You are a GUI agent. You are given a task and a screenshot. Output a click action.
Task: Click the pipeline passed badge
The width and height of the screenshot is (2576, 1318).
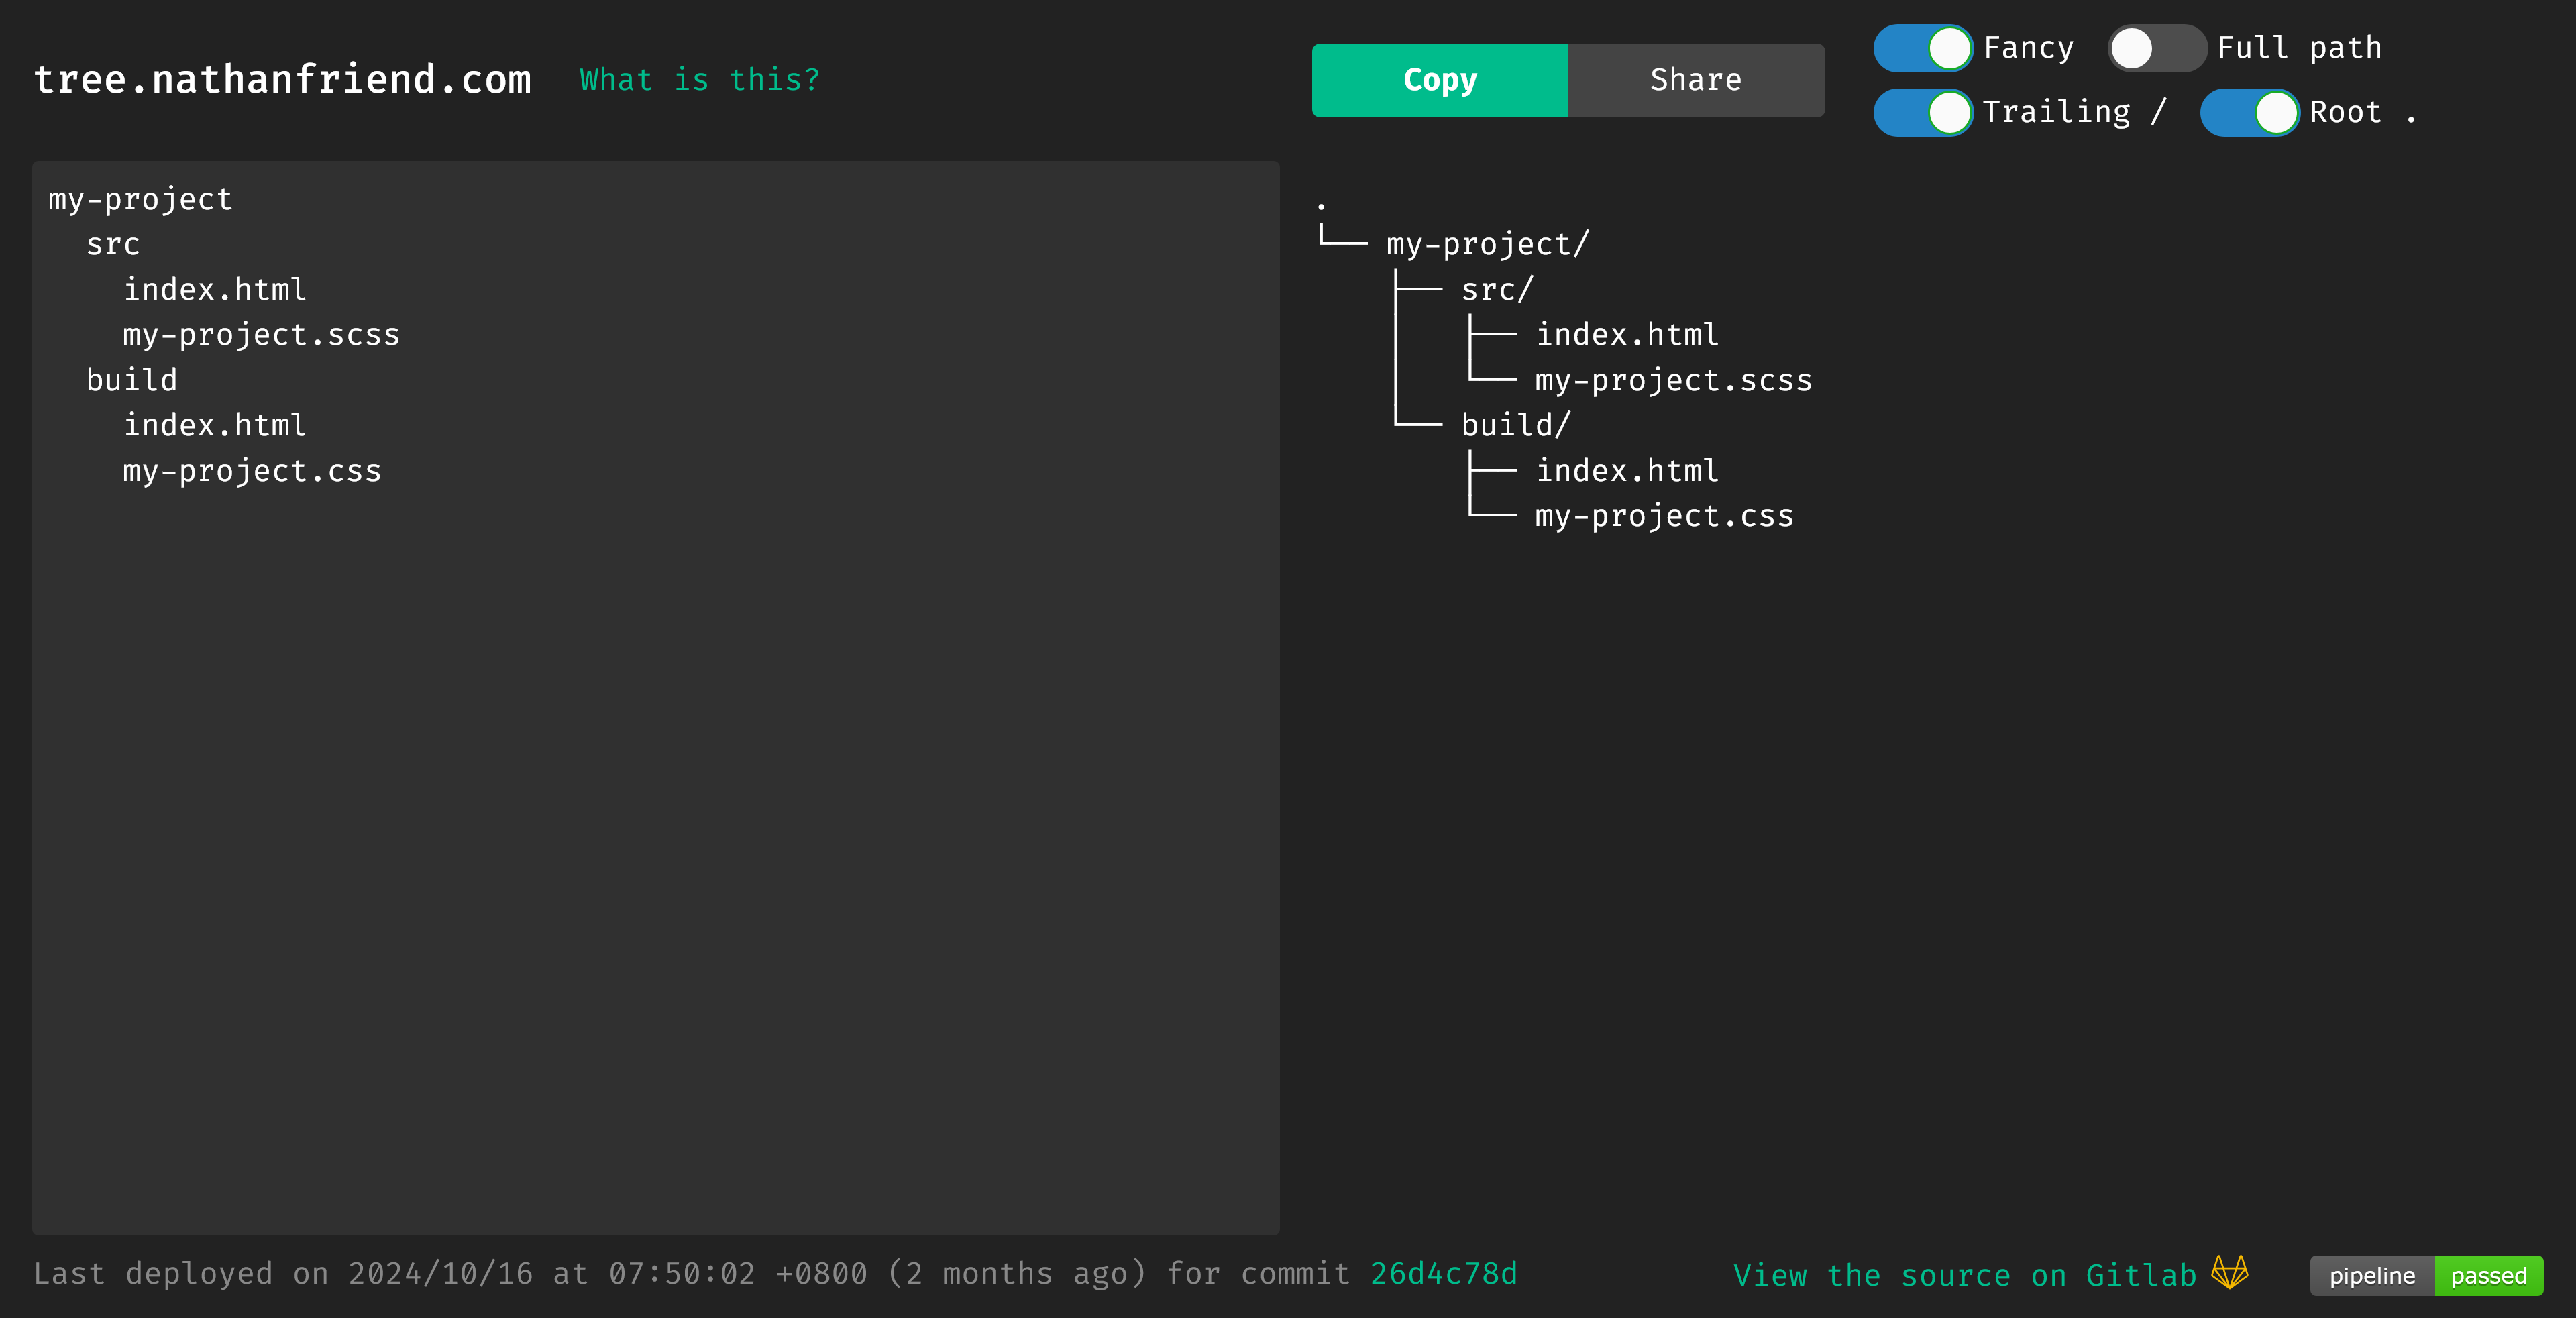tap(2426, 1275)
